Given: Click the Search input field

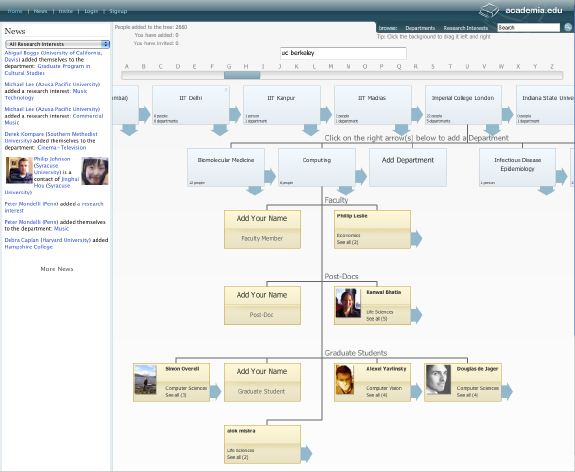Looking at the screenshot, I should click(x=528, y=28).
